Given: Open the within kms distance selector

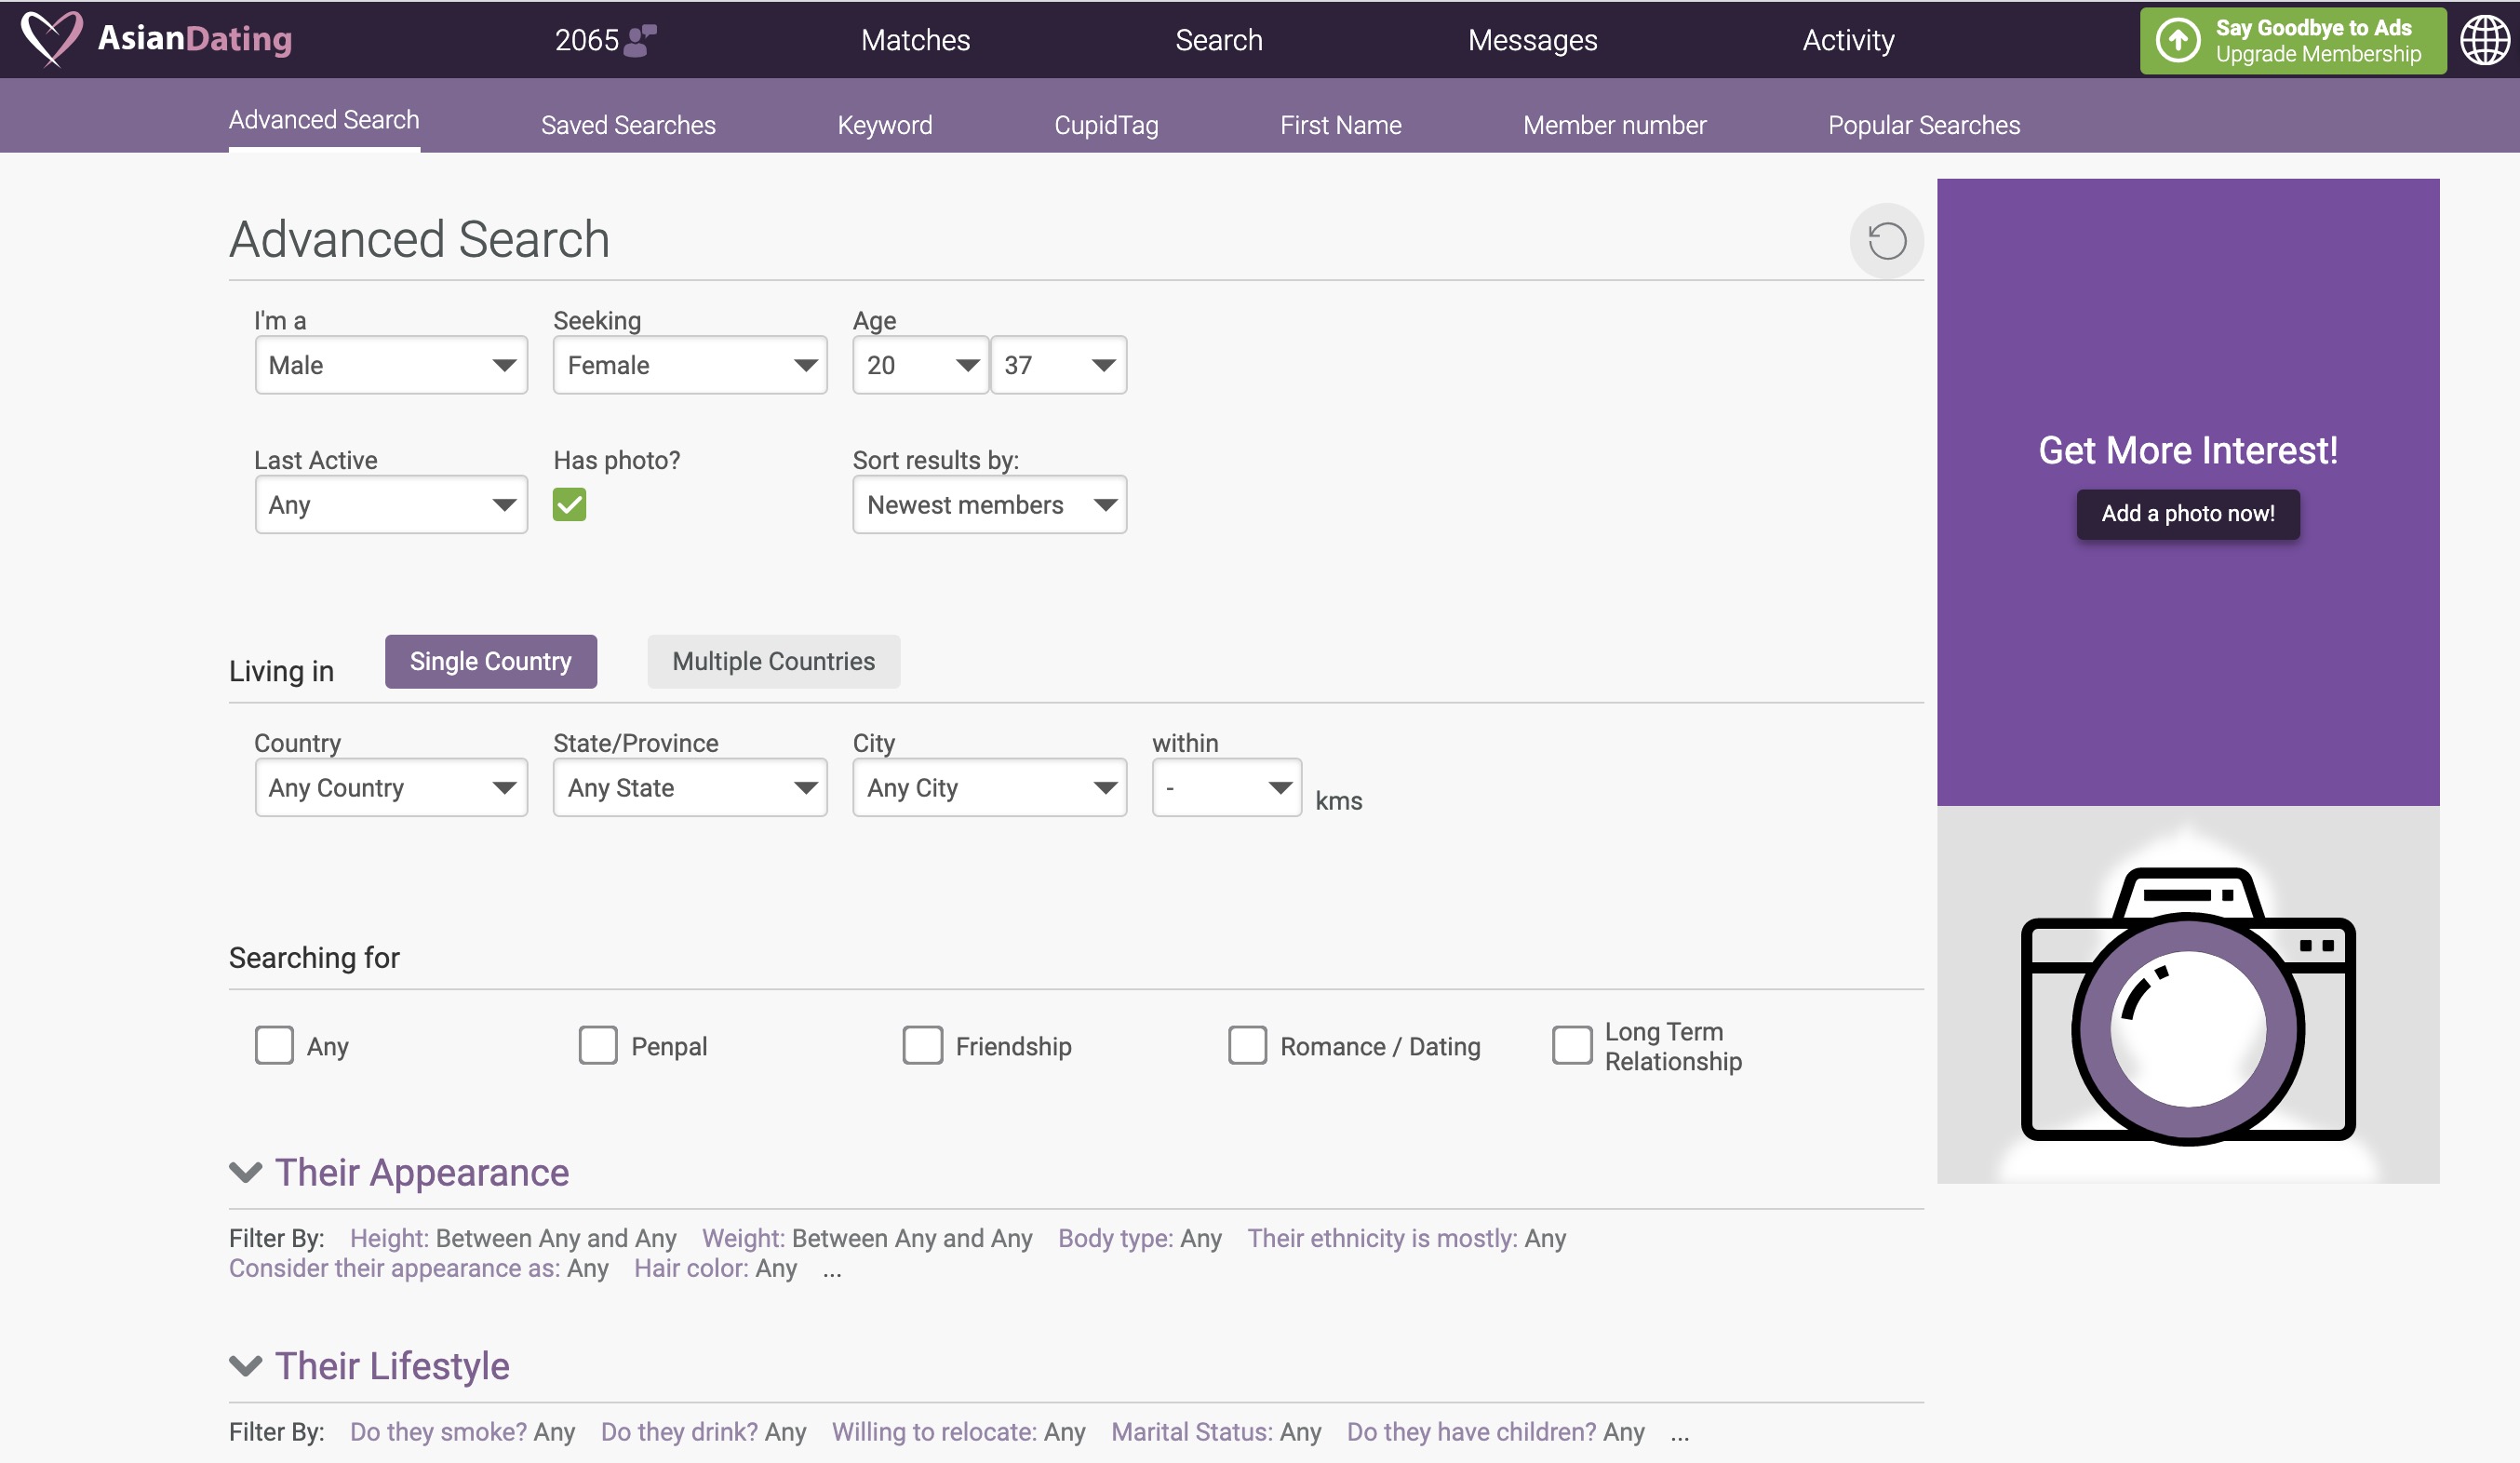Looking at the screenshot, I should pyautogui.click(x=1226, y=788).
